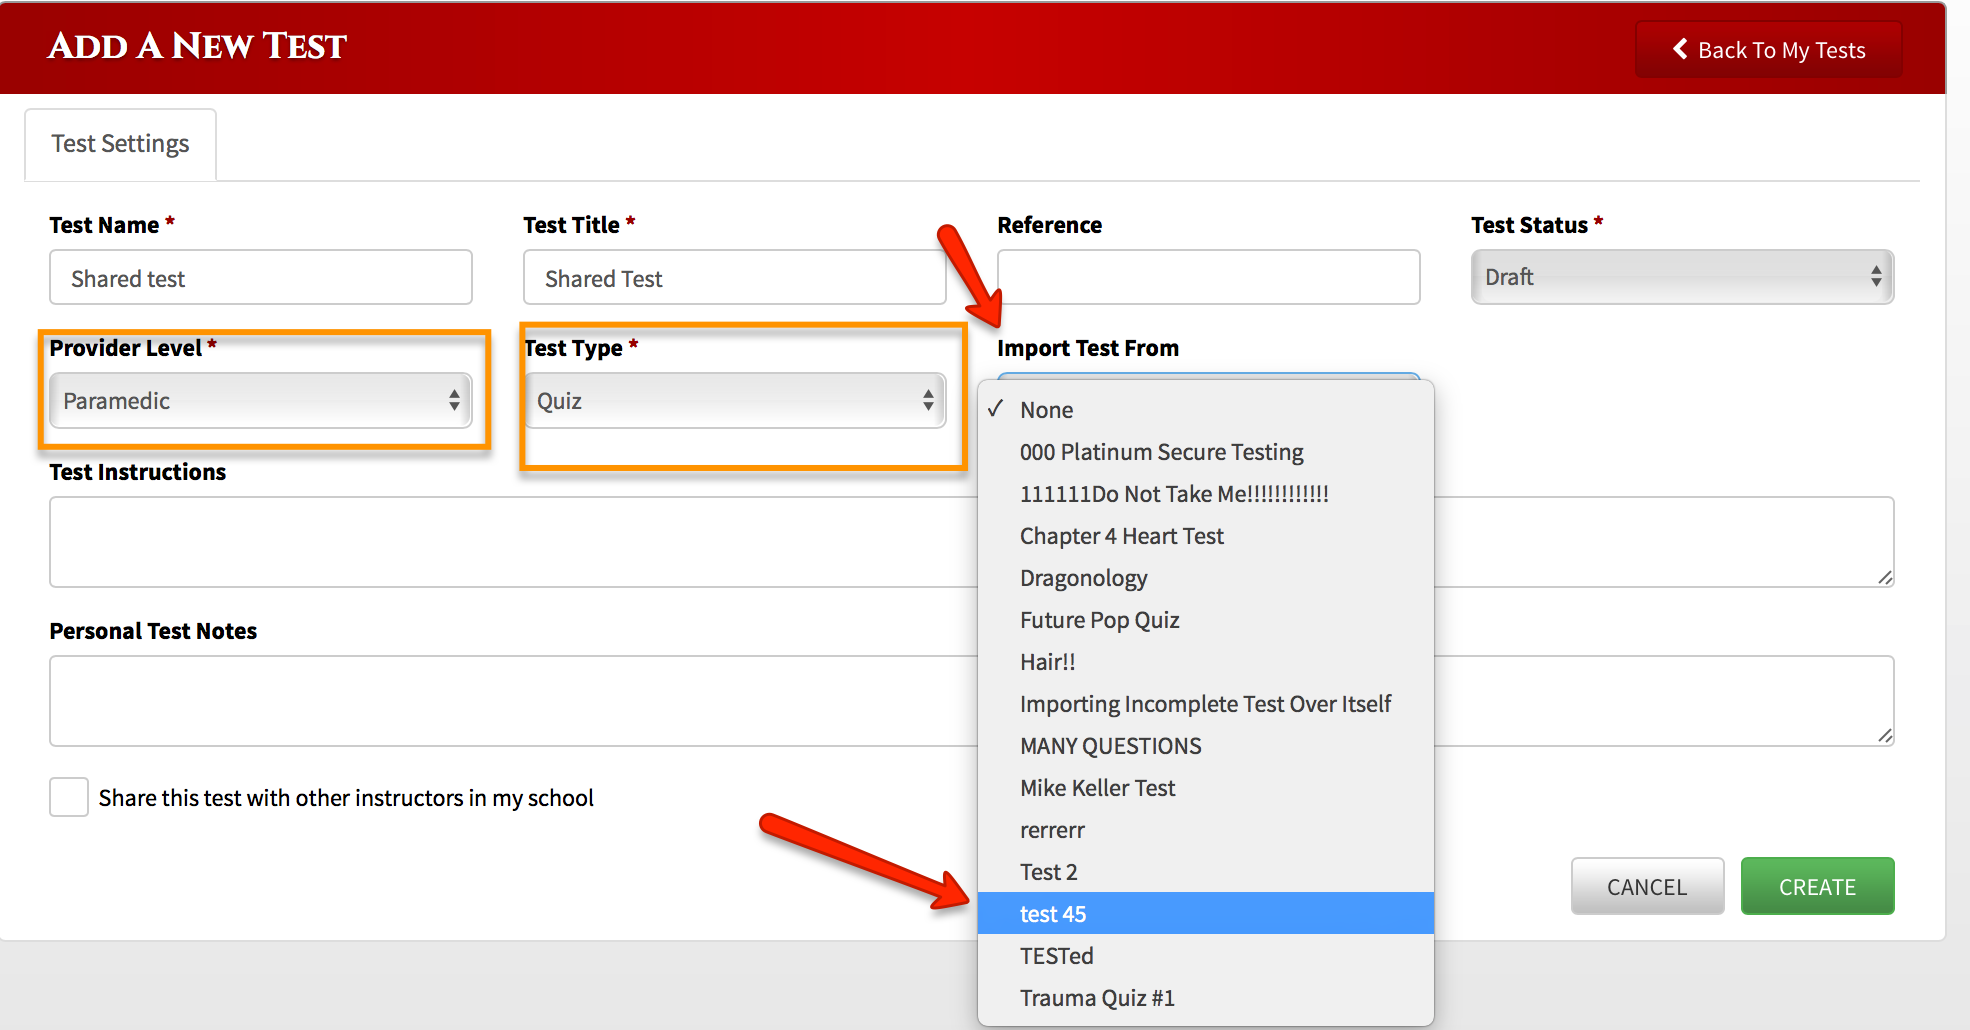Select the rerrerr option
This screenshot has width=1970, height=1030.
[1205, 830]
